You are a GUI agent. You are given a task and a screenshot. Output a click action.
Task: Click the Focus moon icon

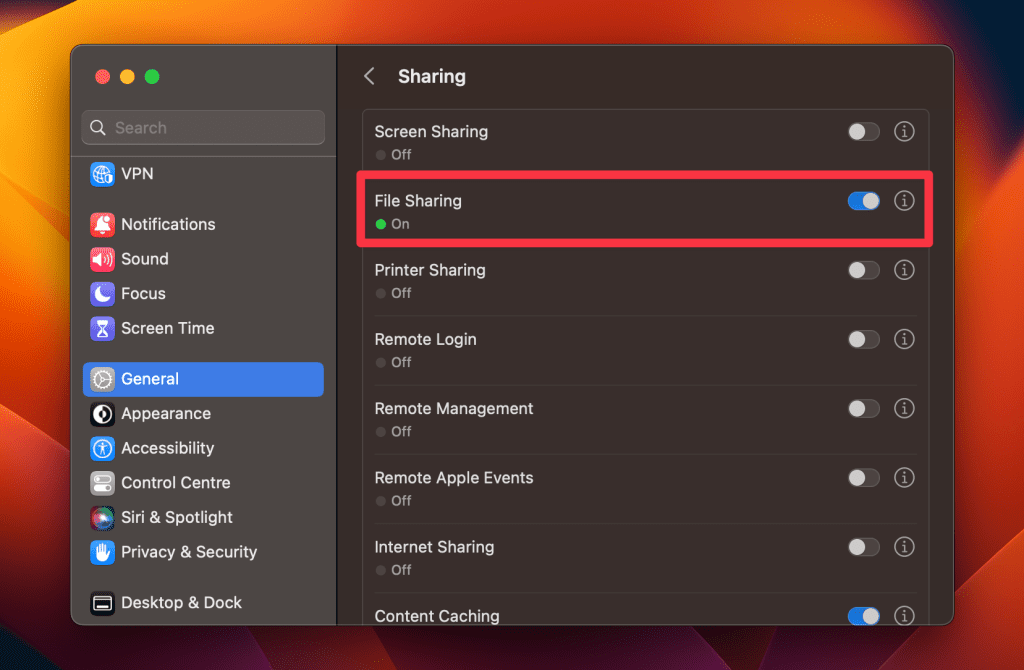[102, 294]
